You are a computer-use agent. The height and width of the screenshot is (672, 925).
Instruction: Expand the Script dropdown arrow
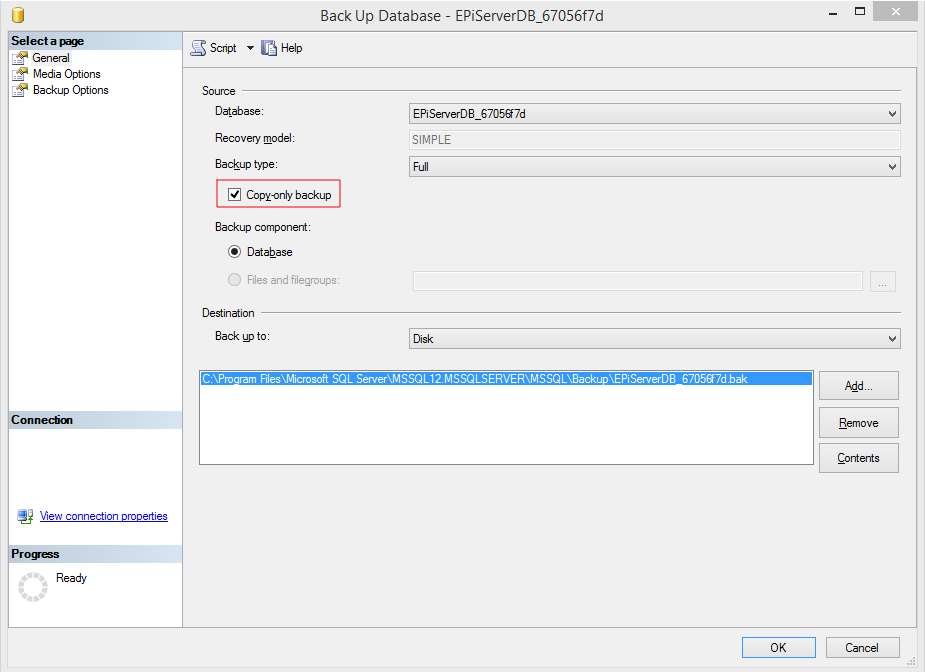tap(250, 48)
